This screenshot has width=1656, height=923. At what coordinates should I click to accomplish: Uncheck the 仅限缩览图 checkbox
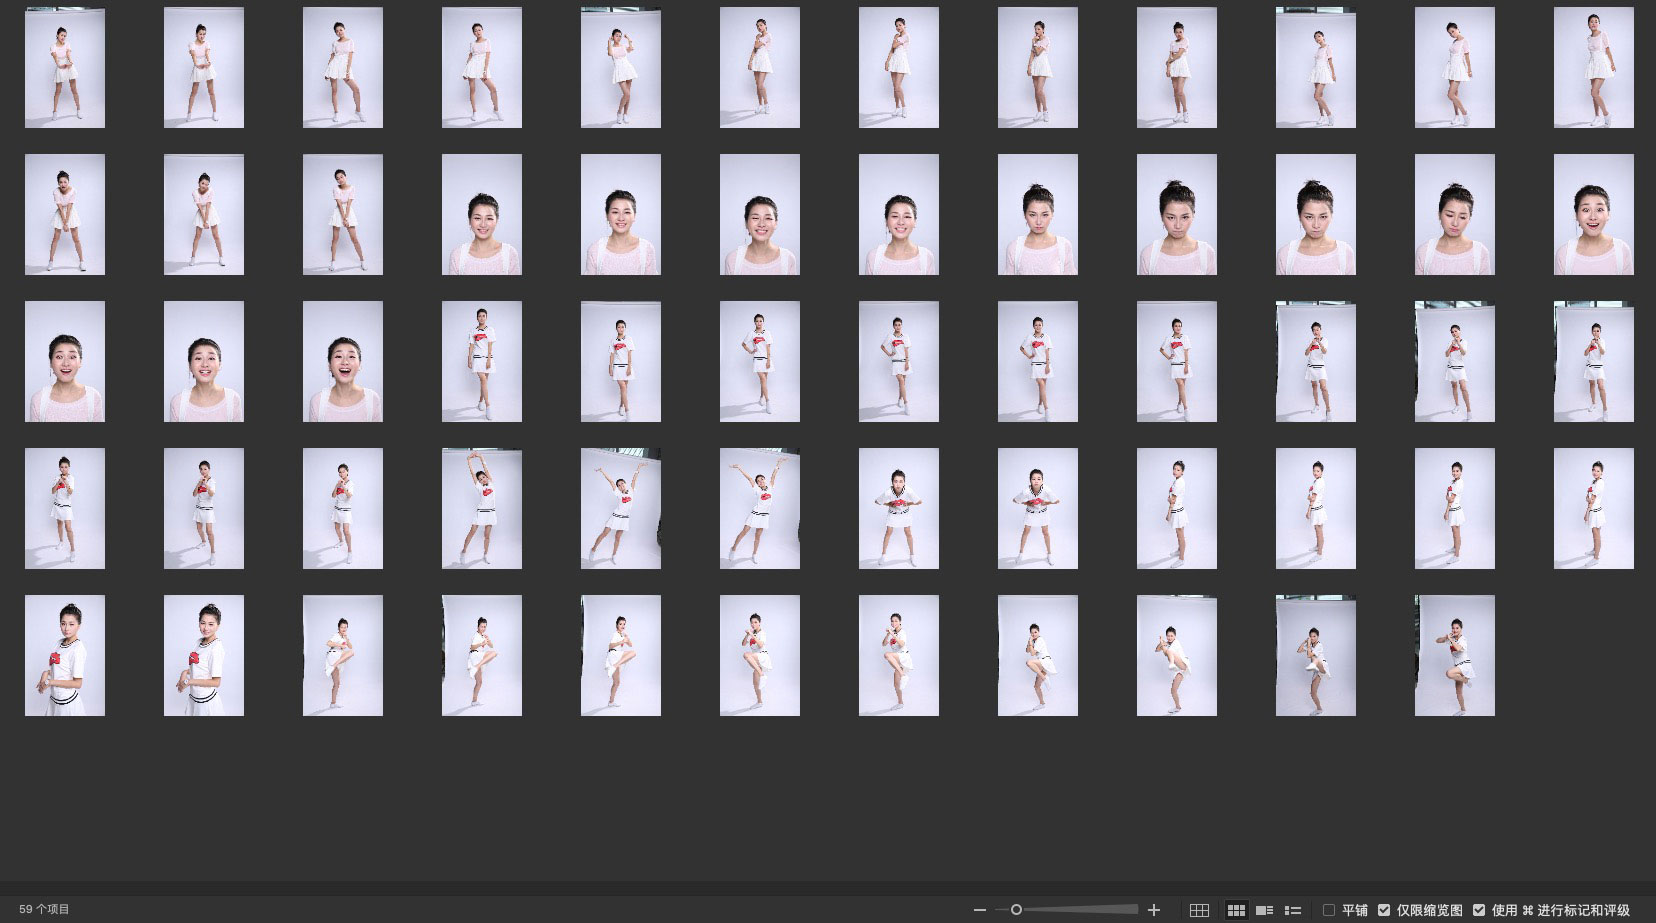(1384, 910)
